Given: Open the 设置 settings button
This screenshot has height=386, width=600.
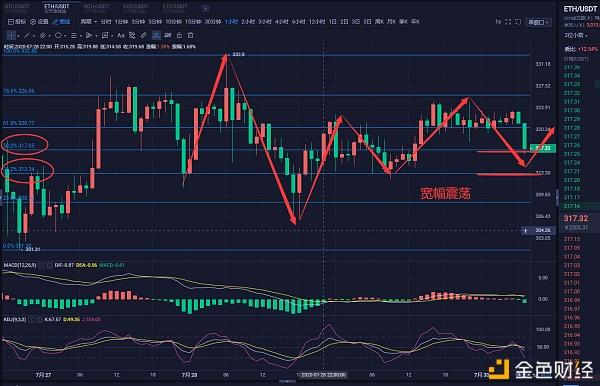Looking at the screenshot, I should (x=39, y=22).
